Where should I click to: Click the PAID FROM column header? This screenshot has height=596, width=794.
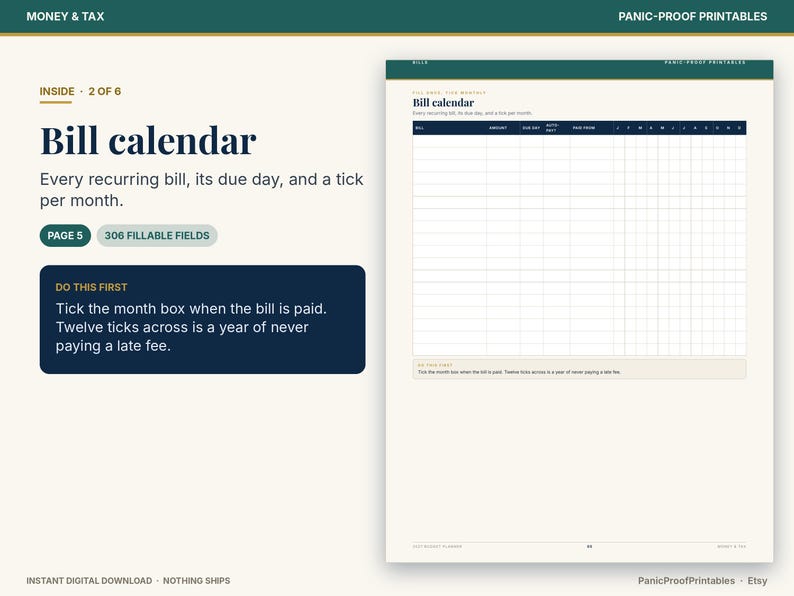(584, 128)
